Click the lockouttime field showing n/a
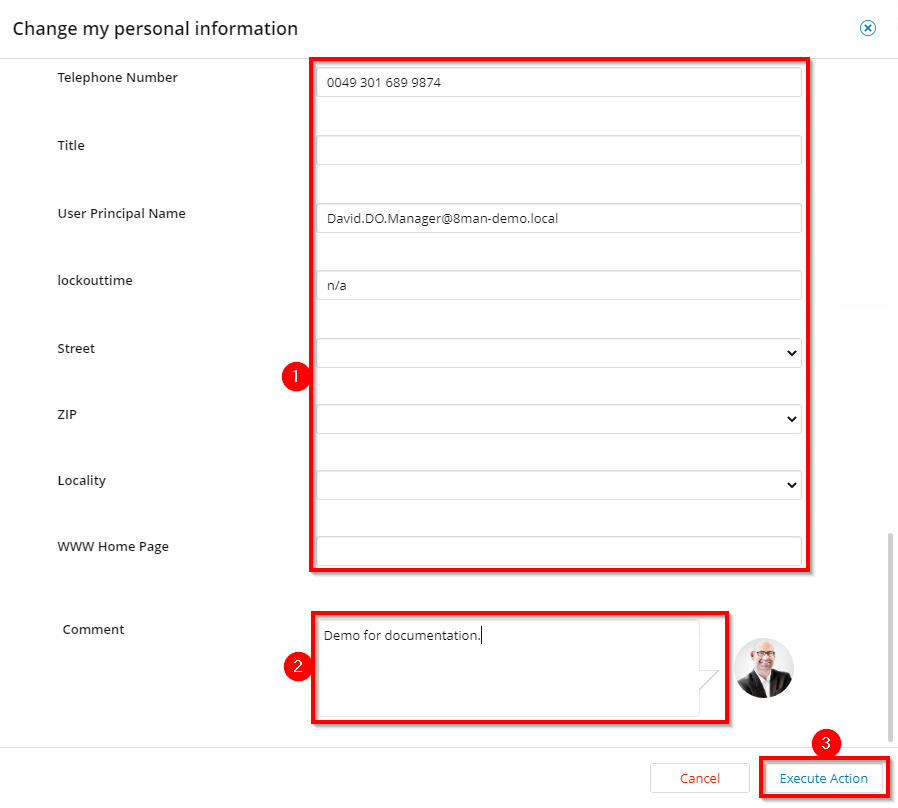 pyautogui.click(x=560, y=285)
